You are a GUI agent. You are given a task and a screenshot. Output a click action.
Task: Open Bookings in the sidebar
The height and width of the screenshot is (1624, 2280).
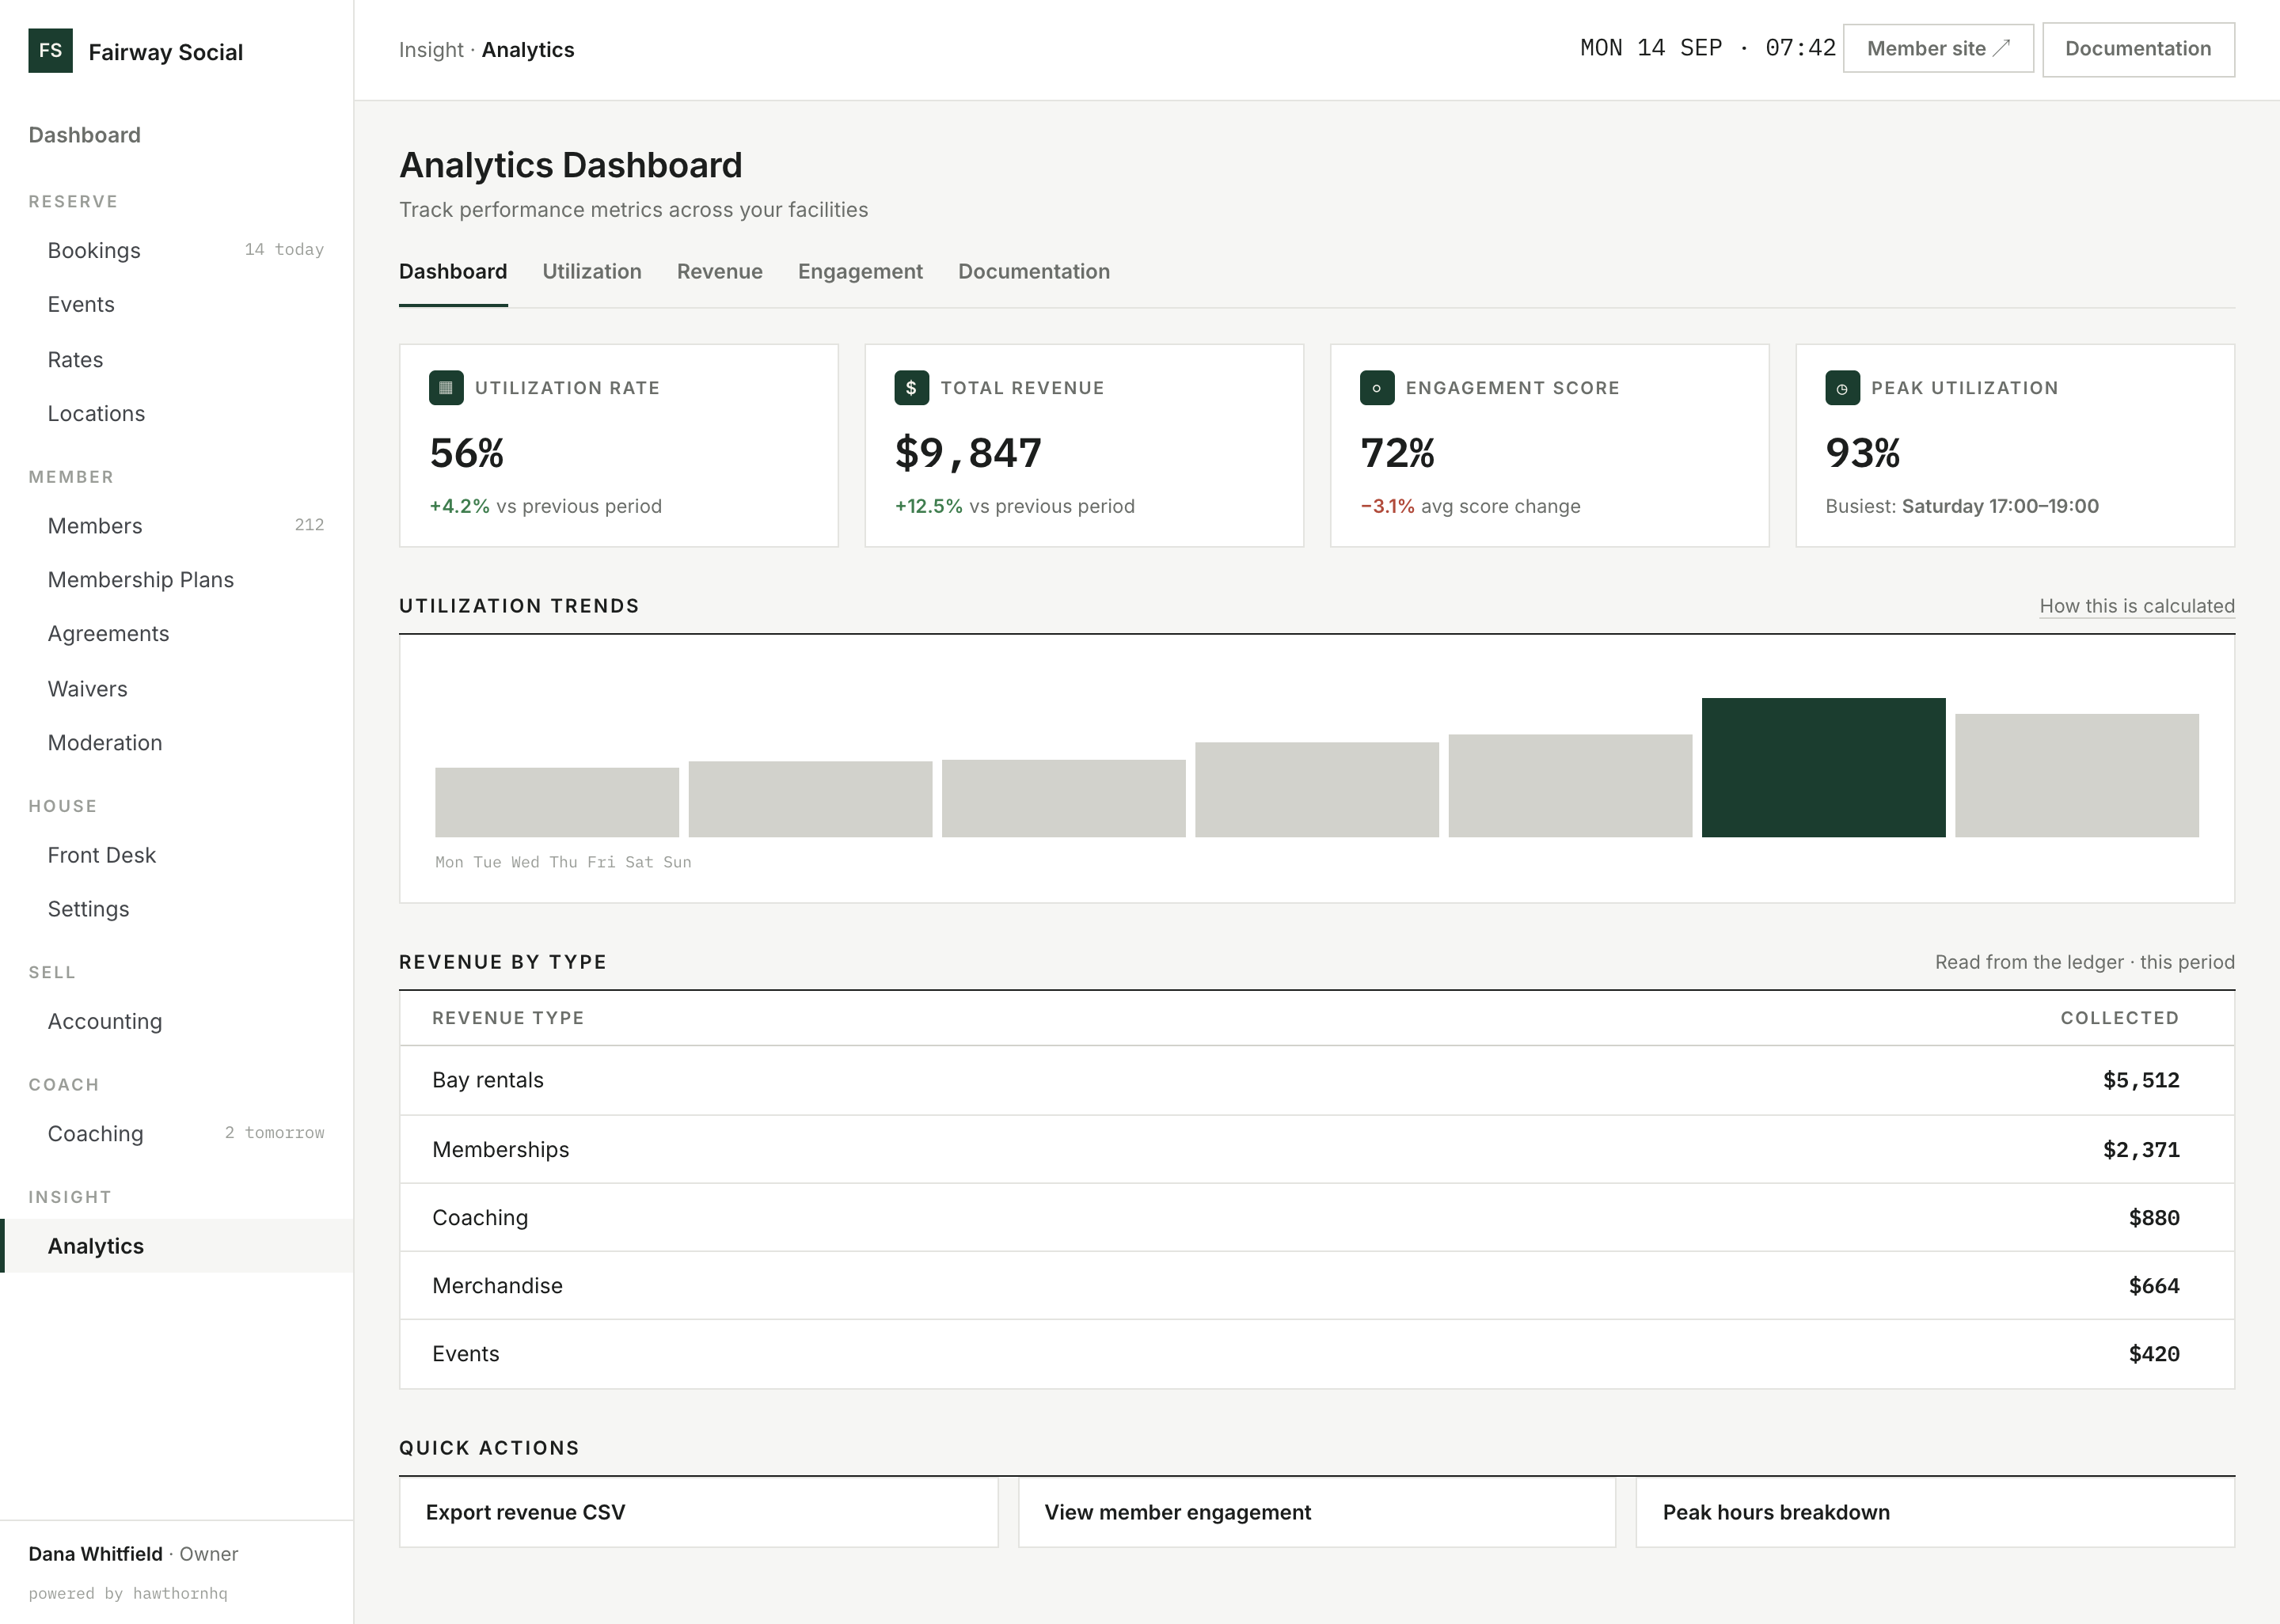[x=176, y=250]
